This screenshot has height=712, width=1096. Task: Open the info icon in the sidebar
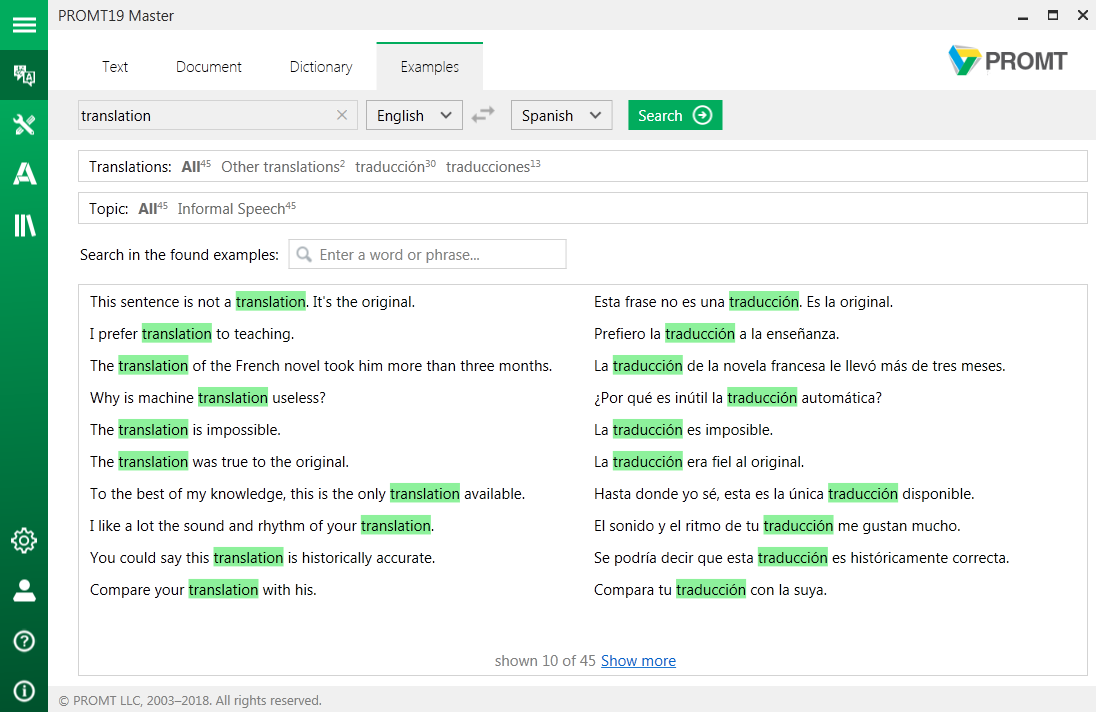pyautogui.click(x=24, y=691)
